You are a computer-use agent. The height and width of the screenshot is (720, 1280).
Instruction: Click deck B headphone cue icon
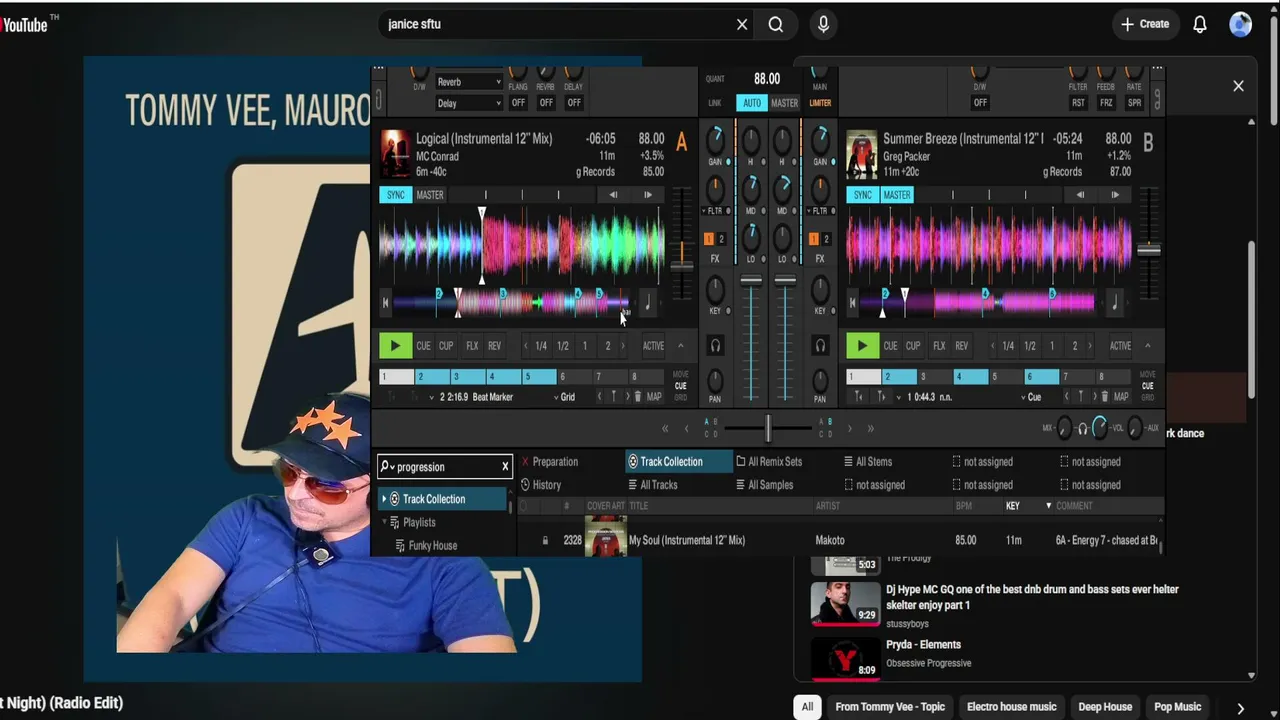click(820, 346)
